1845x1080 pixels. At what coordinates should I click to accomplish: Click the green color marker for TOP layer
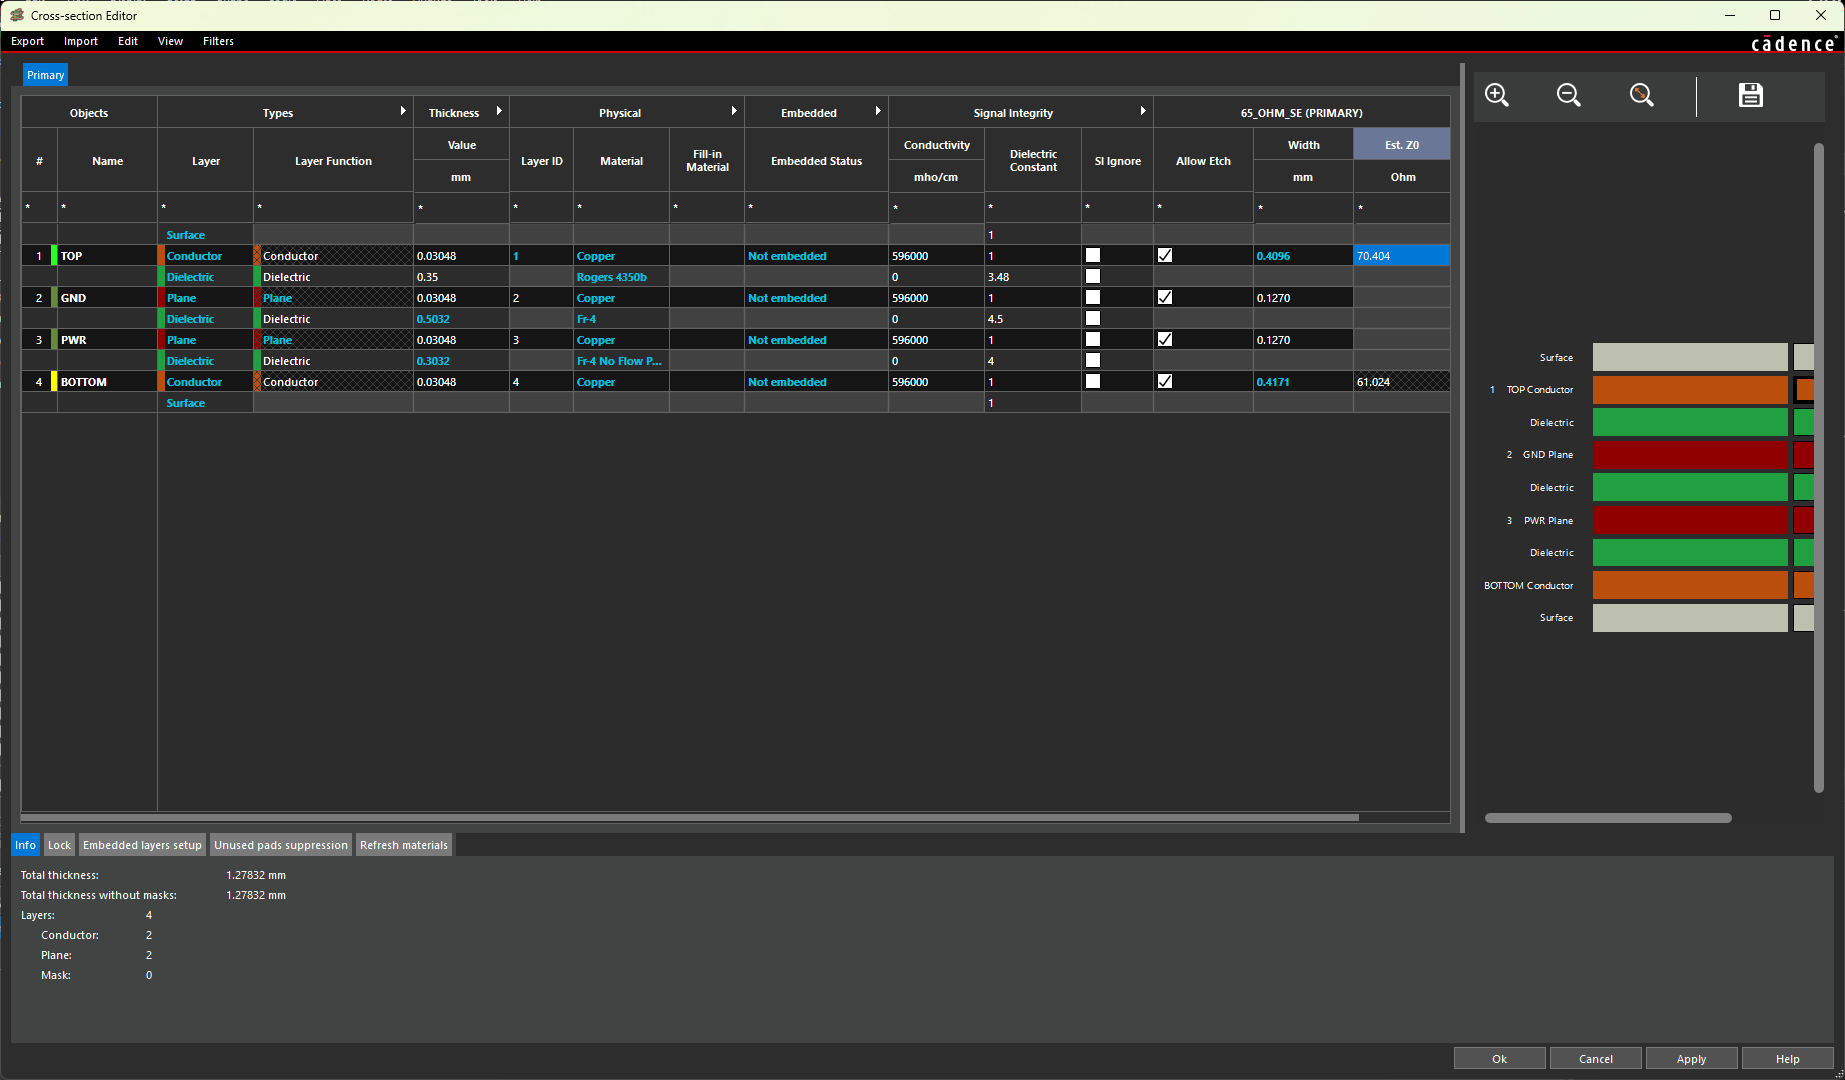point(55,256)
